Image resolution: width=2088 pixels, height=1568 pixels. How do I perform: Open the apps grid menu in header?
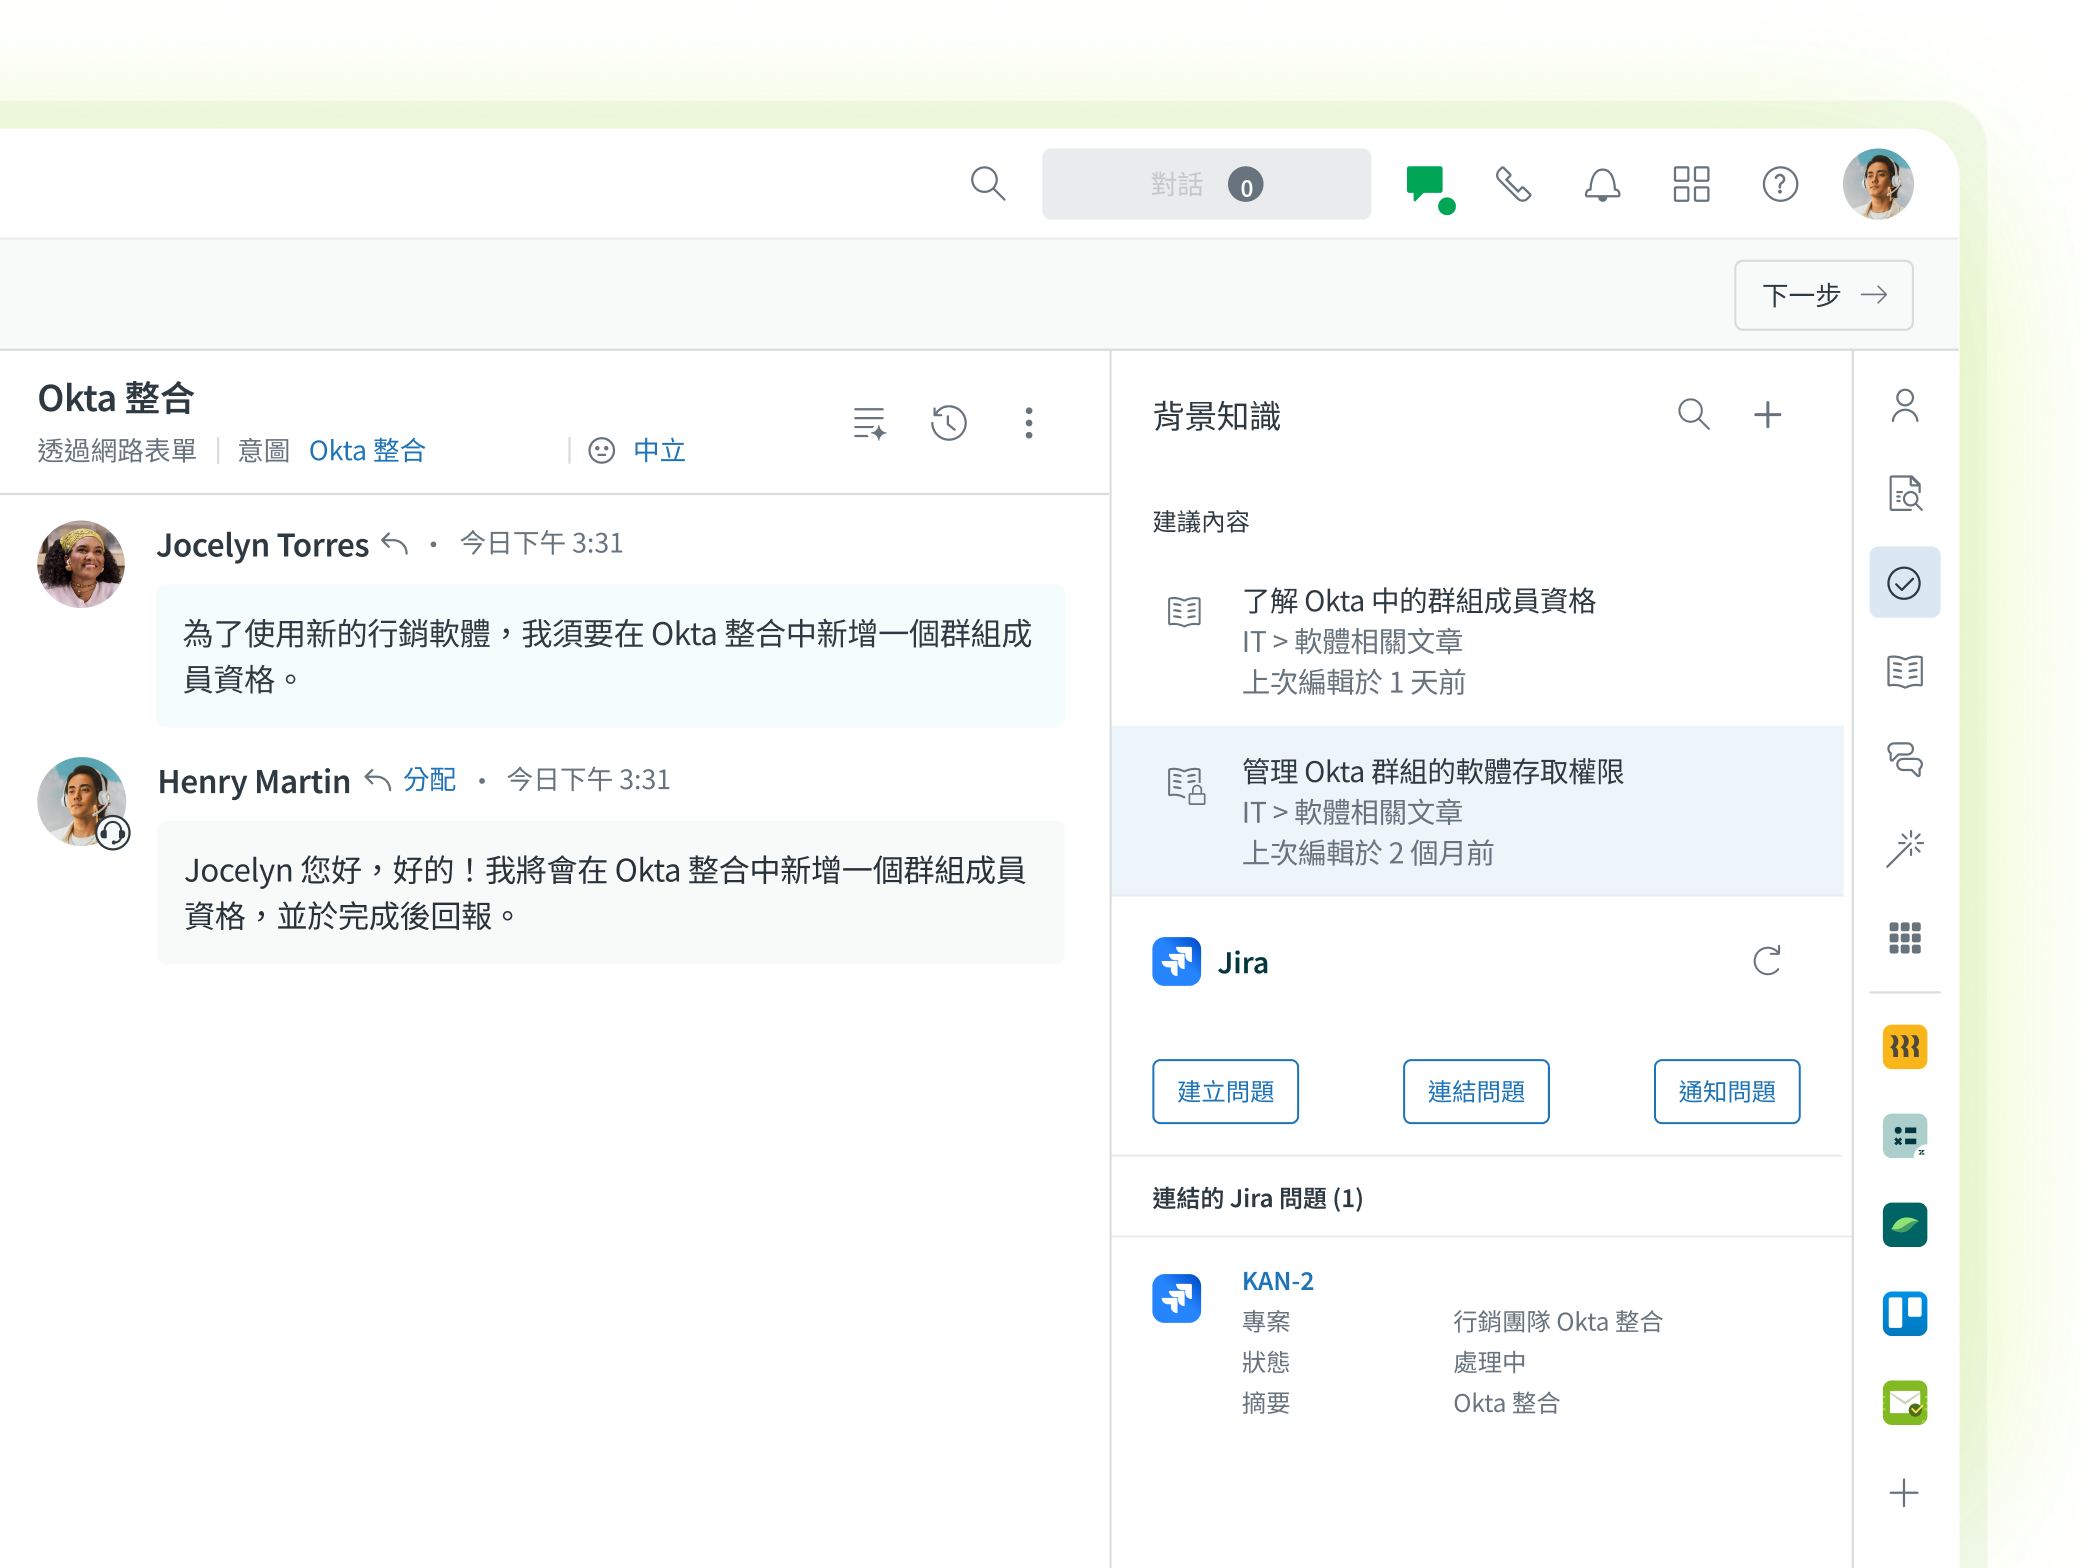1690,183
